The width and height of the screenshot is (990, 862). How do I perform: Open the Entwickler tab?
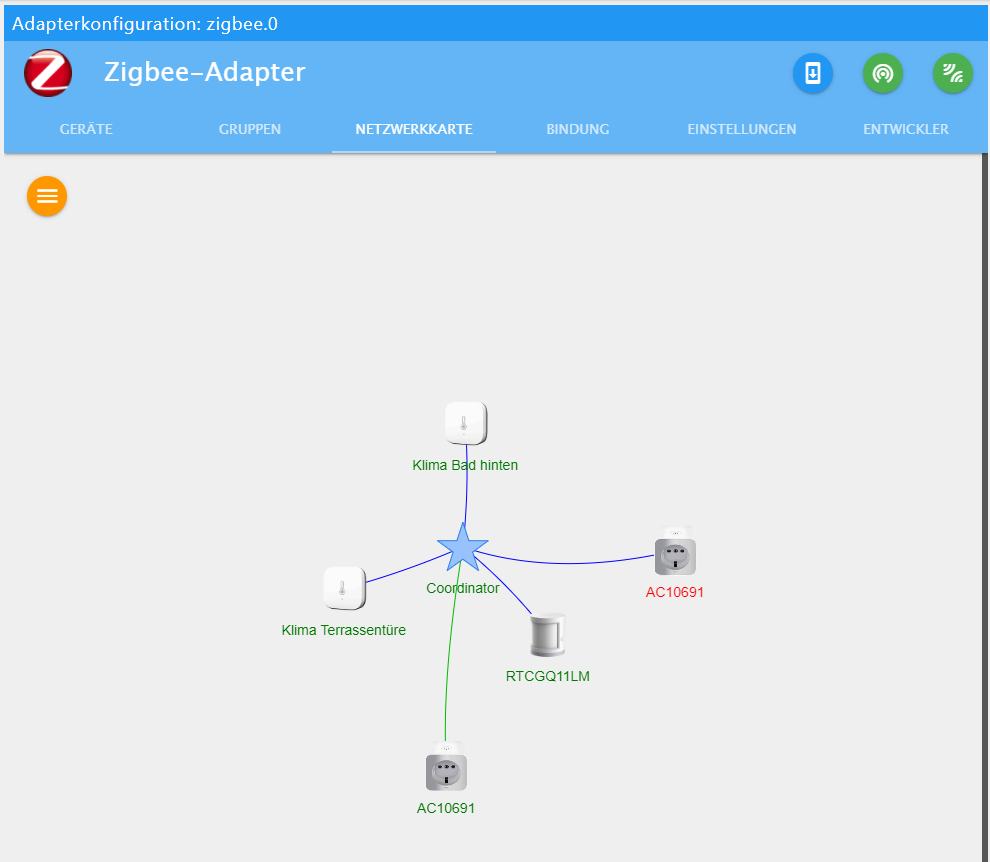pyautogui.click(x=905, y=129)
